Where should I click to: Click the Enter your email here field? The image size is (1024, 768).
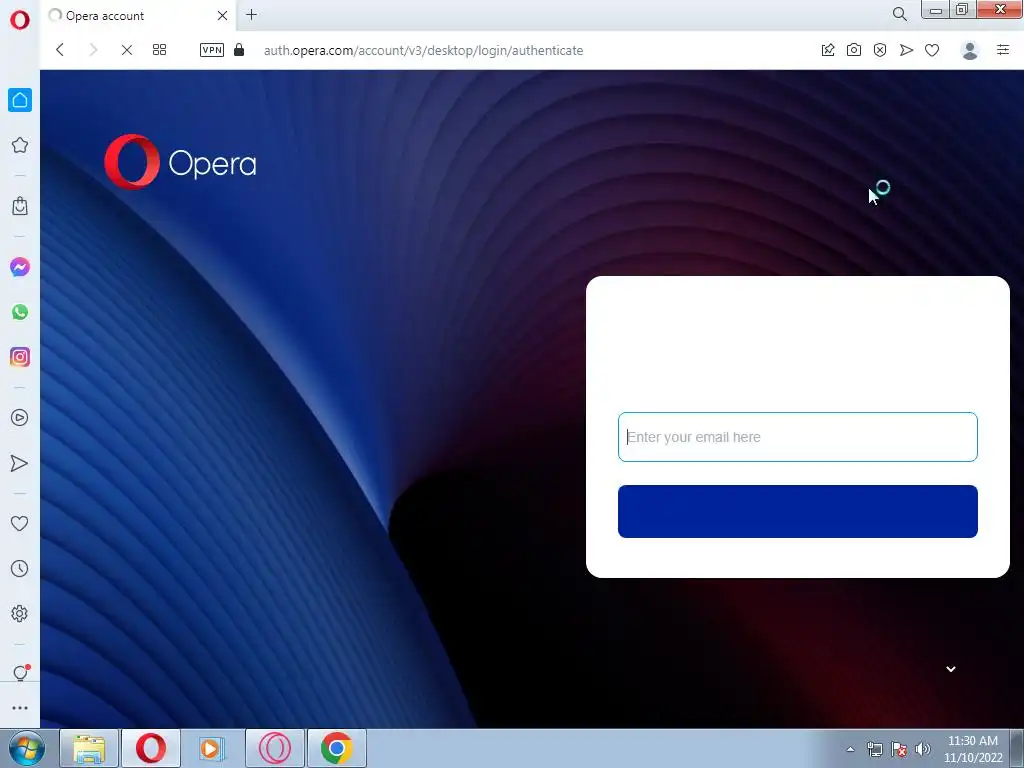(797, 437)
